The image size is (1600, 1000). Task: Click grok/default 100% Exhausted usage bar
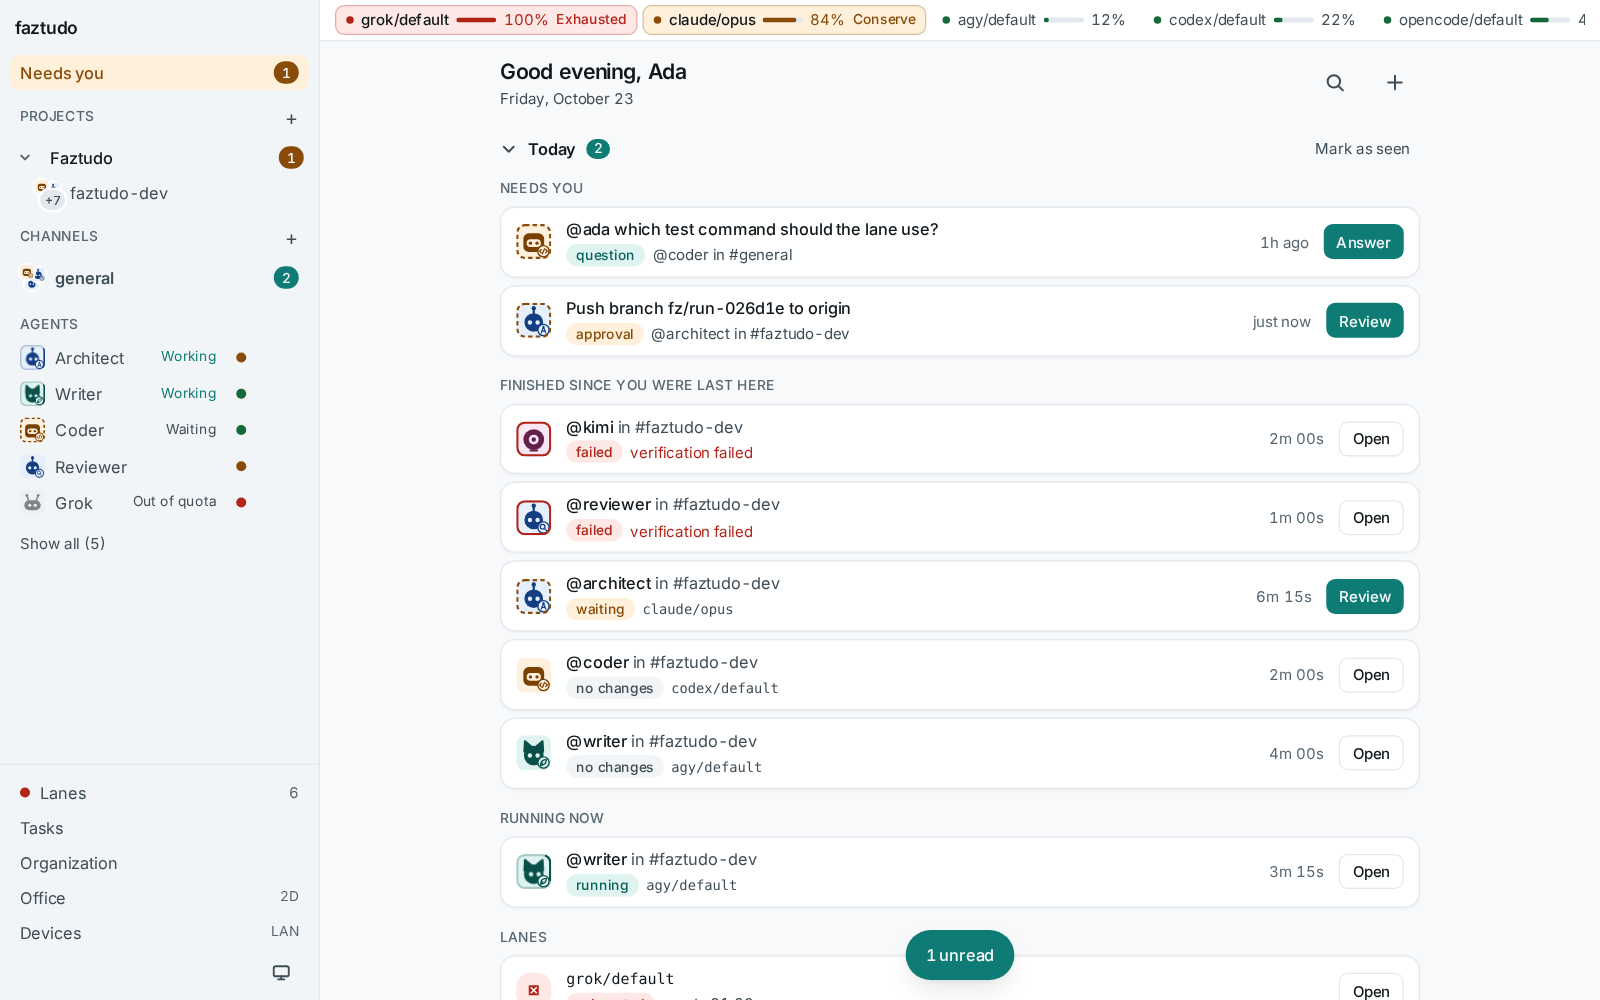coord(486,20)
